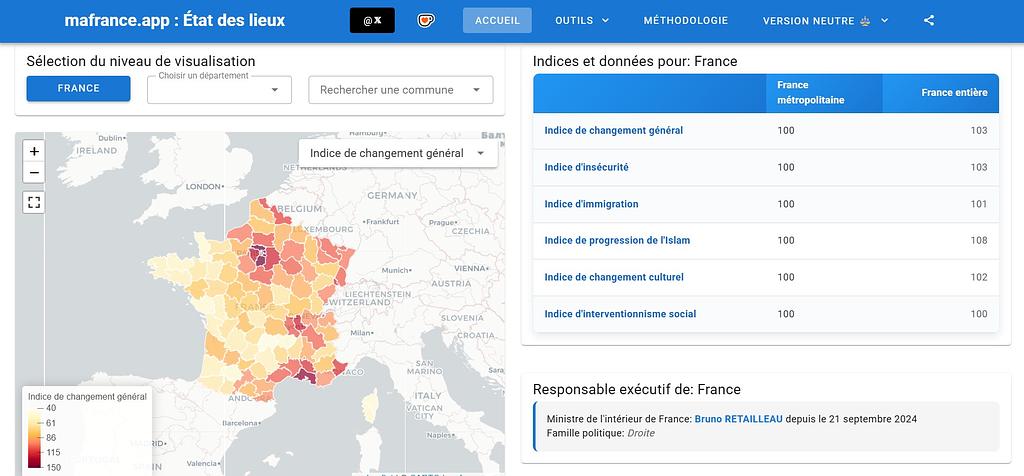The image size is (1024, 476).
Task: Click the Indice d'insécurité link
Action: [x=586, y=167]
